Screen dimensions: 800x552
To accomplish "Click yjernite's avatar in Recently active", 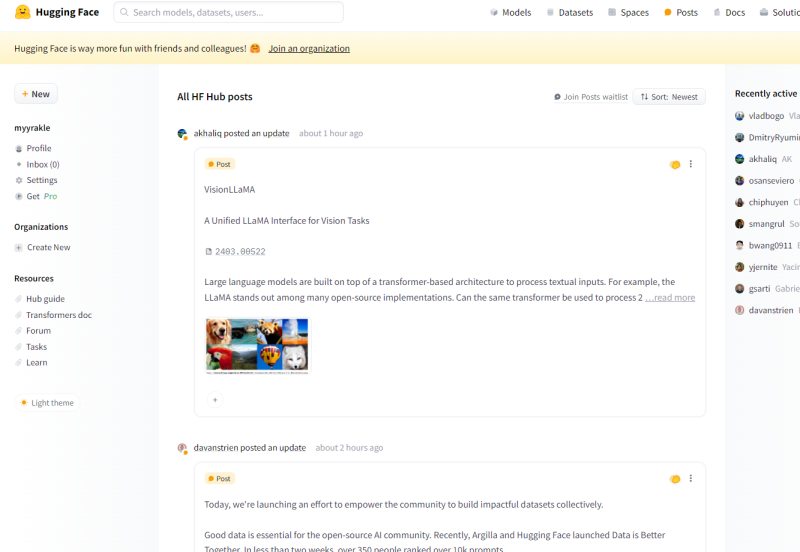I will 739,267.
